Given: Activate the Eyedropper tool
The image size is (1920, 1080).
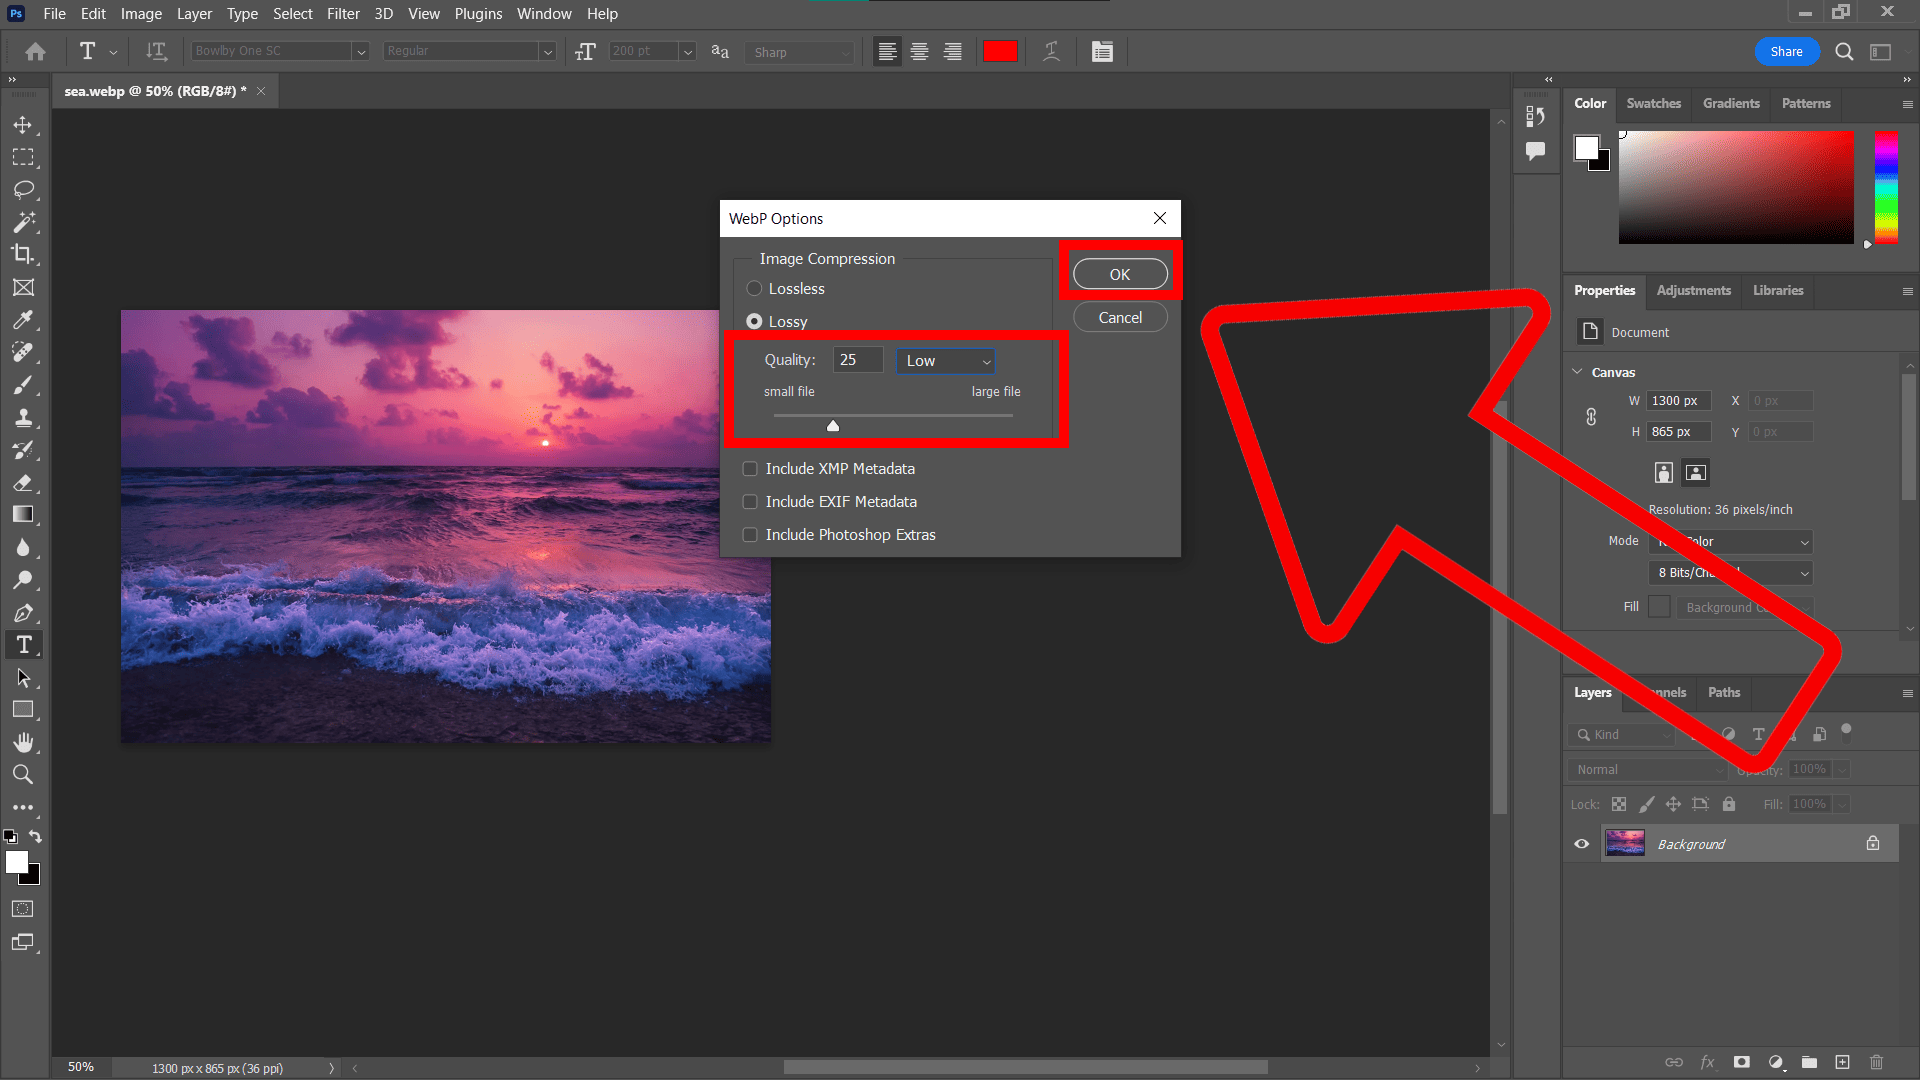Looking at the screenshot, I should pyautogui.click(x=24, y=320).
